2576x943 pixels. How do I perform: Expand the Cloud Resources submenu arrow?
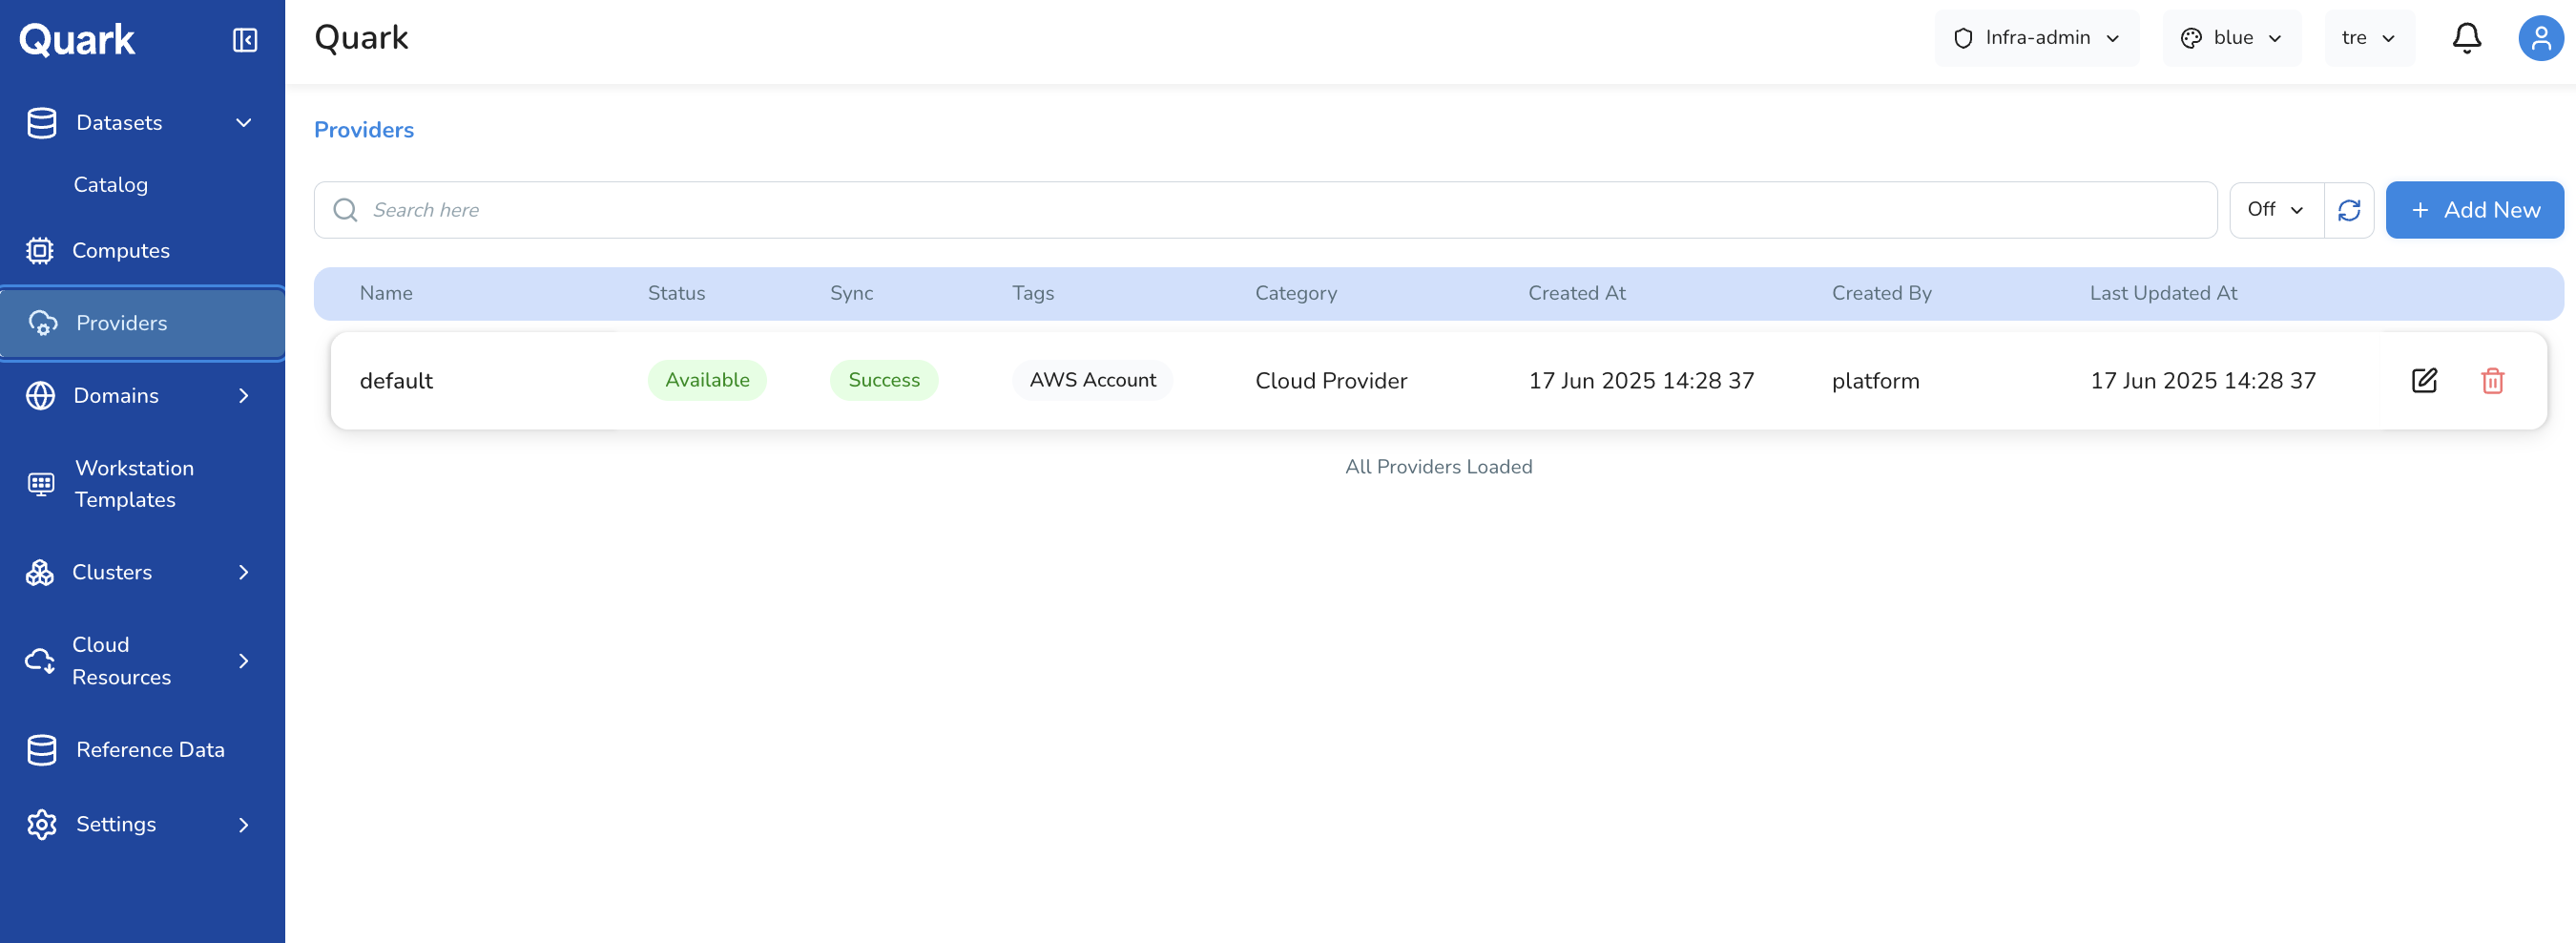(x=243, y=661)
